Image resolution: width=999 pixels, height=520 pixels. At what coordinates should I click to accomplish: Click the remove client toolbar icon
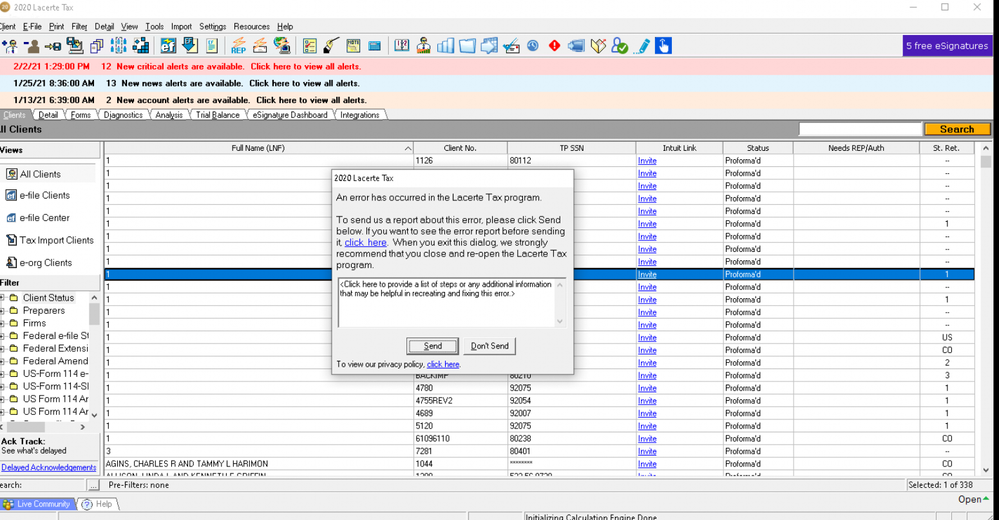31,46
